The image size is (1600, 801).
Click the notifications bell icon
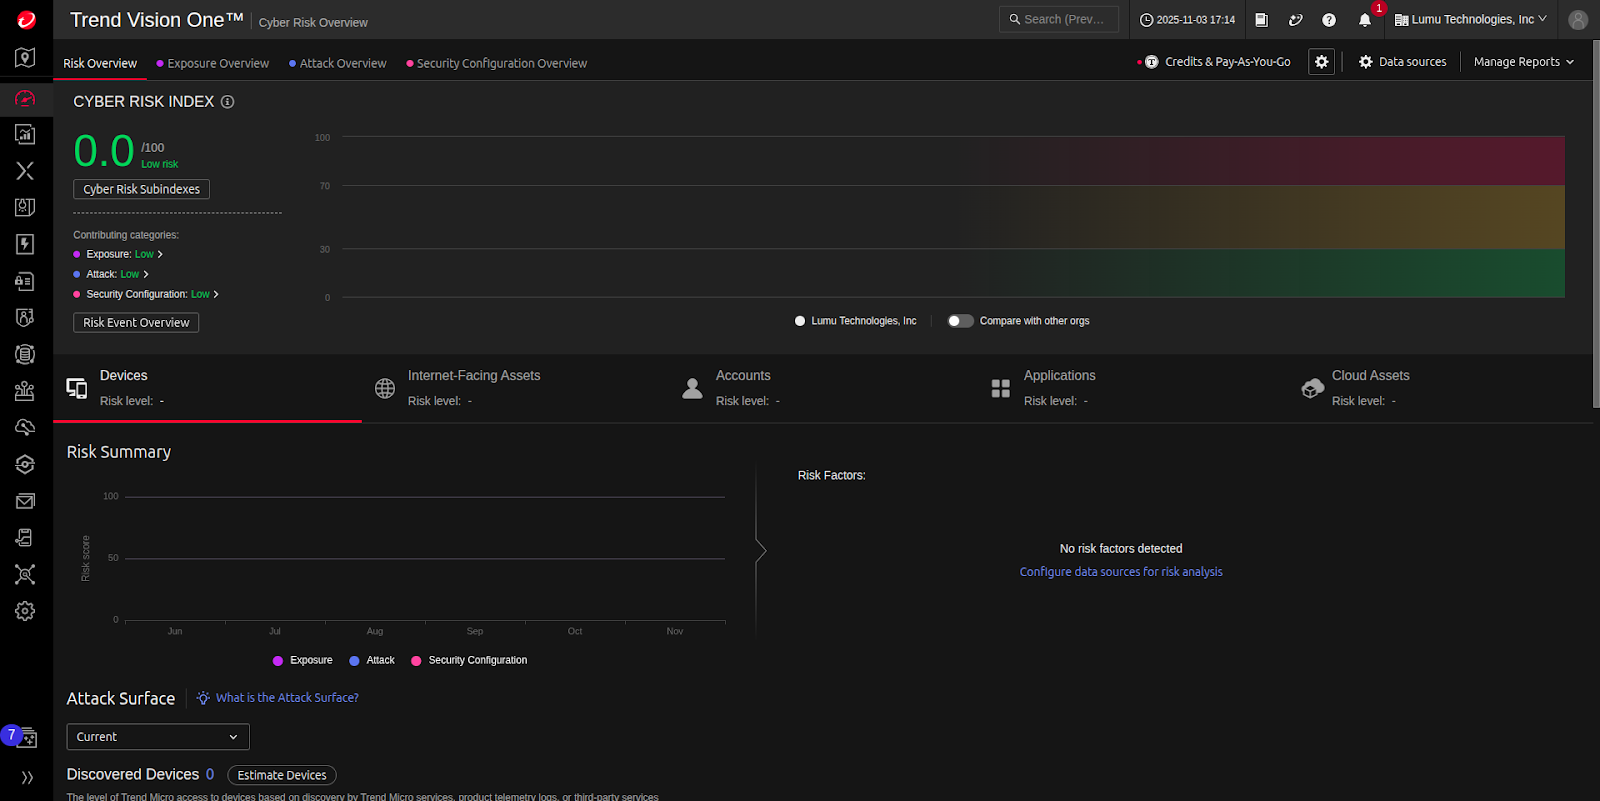pyautogui.click(x=1364, y=20)
